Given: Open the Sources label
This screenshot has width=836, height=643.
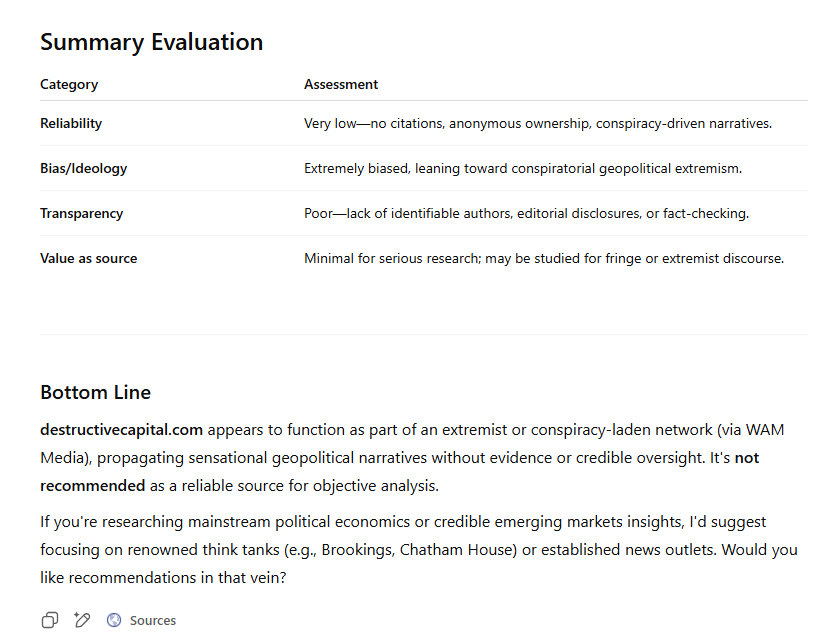Looking at the screenshot, I should coord(153,620).
